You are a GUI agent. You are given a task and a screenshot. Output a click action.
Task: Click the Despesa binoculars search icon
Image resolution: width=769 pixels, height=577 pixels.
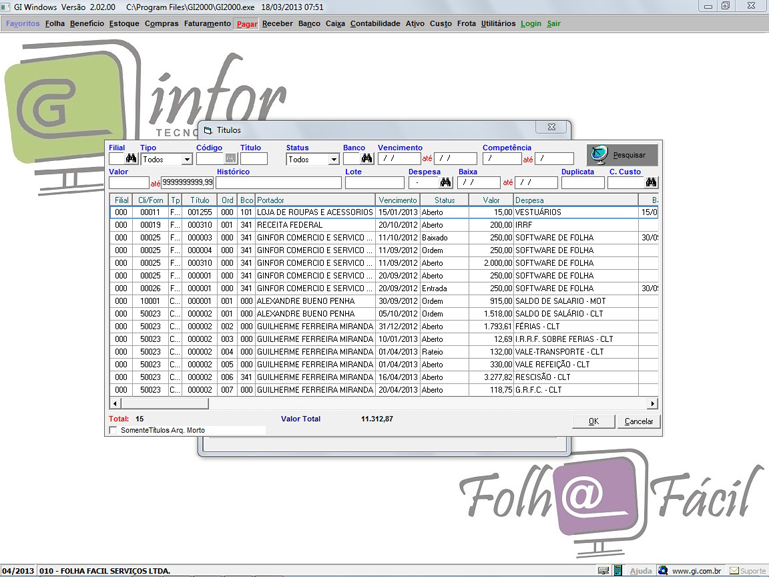coord(445,182)
